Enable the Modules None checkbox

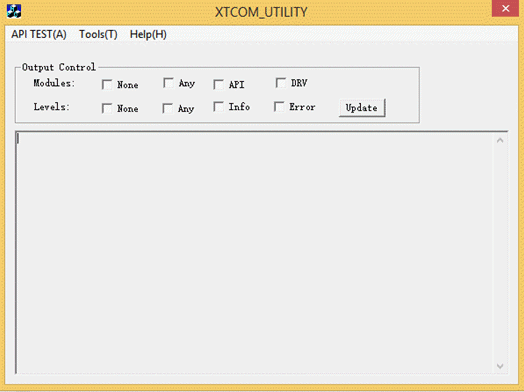coord(107,85)
